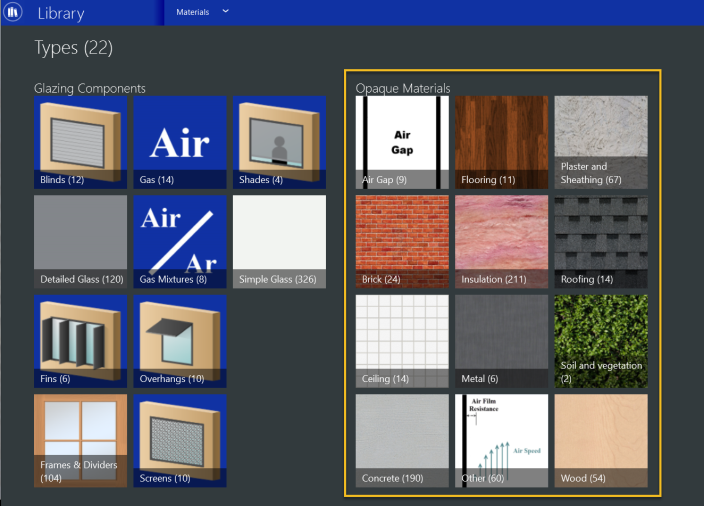Open the Fins (6) tile
Image resolution: width=704 pixels, height=506 pixels.
pyautogui.click(x=81, y=341)
